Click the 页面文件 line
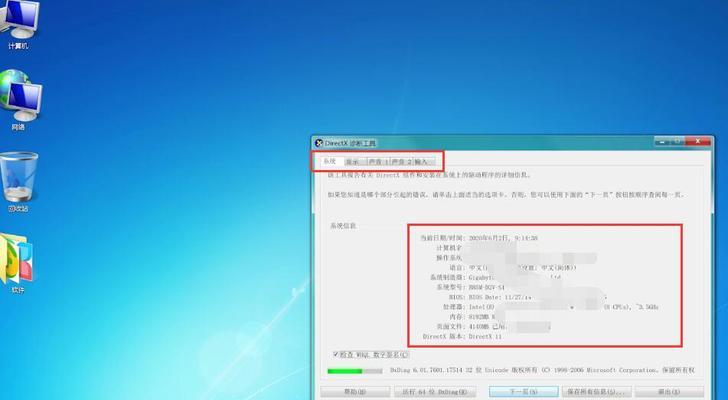This screenshot has width=728, height=400. (x=493, y=326)
